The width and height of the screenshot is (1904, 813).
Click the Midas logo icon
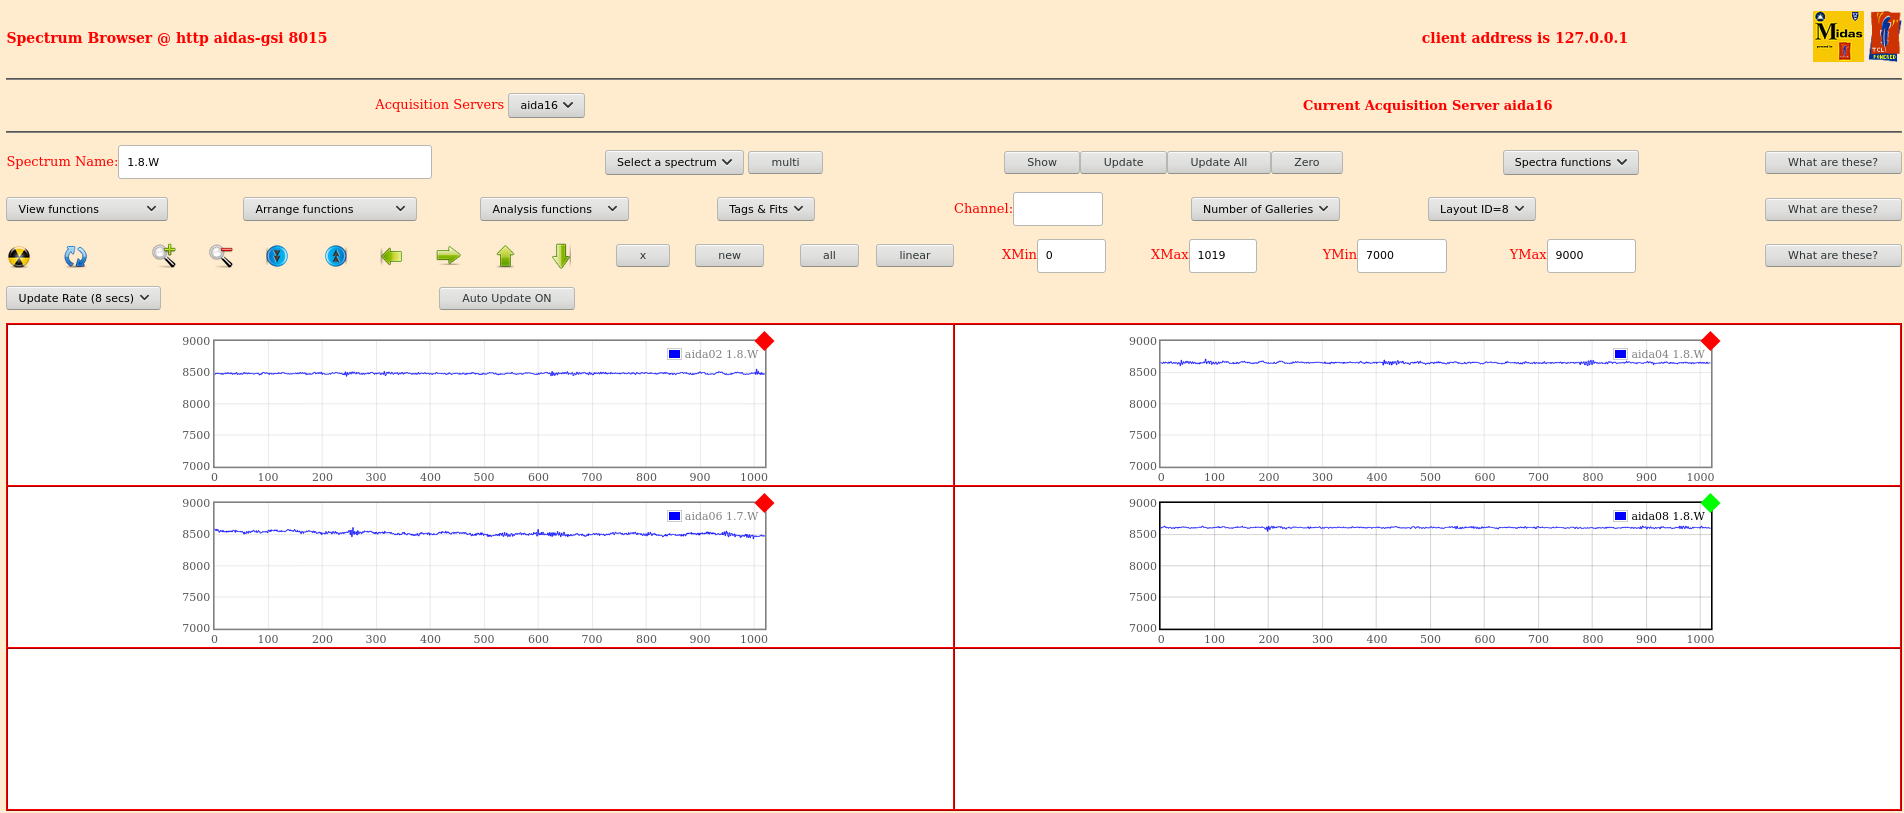pos(1838,37)
